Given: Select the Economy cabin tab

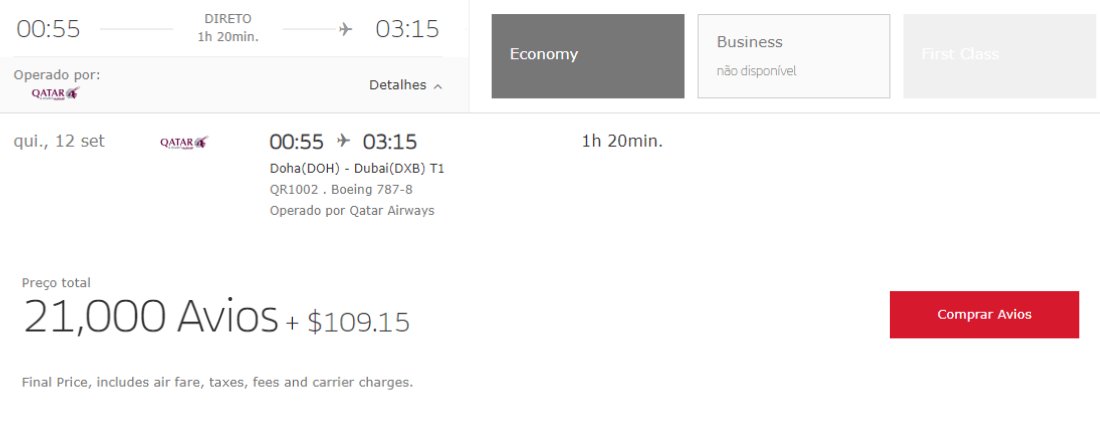Looking at the screenshot, I should (588, 56).
